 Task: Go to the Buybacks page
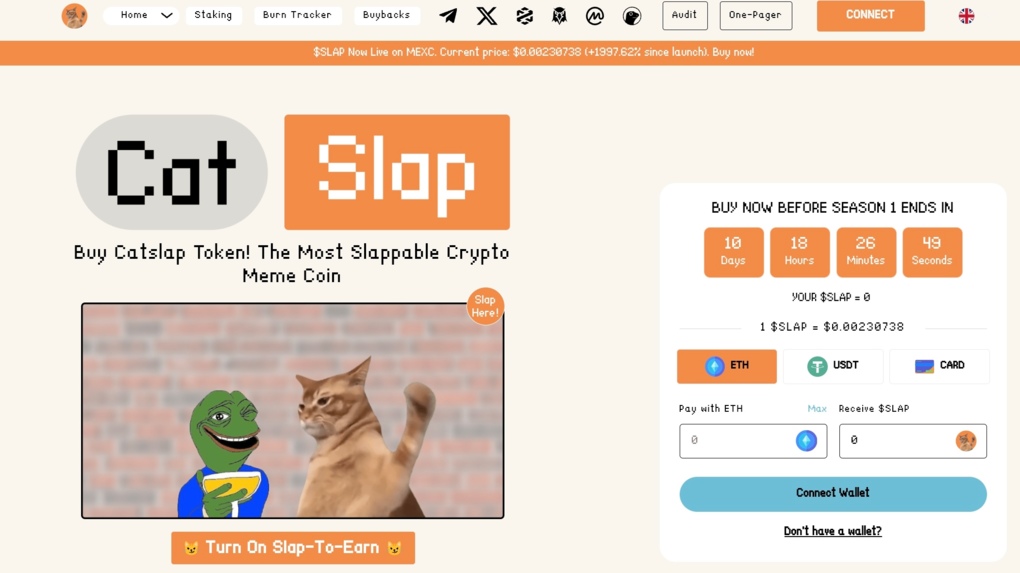click(x=386, y=15)
